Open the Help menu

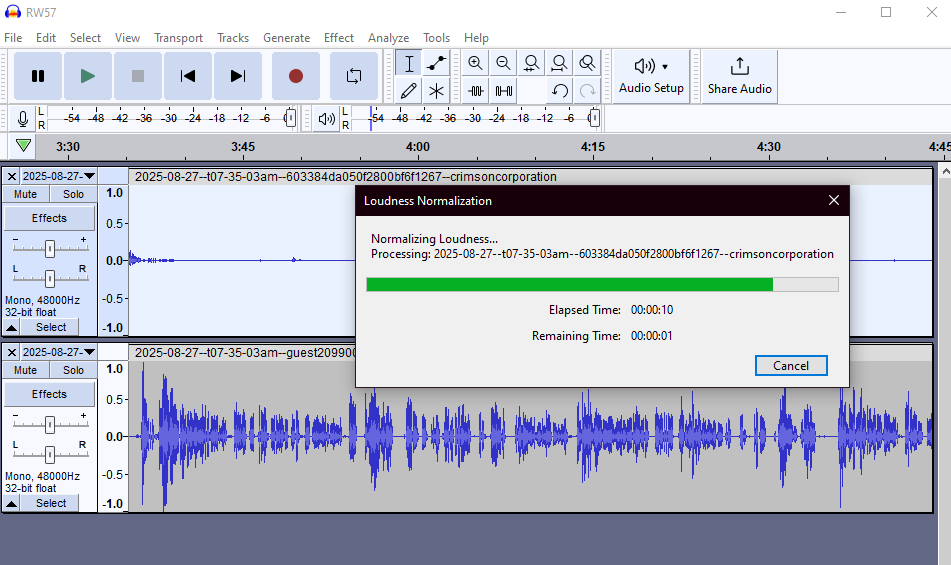476,38
